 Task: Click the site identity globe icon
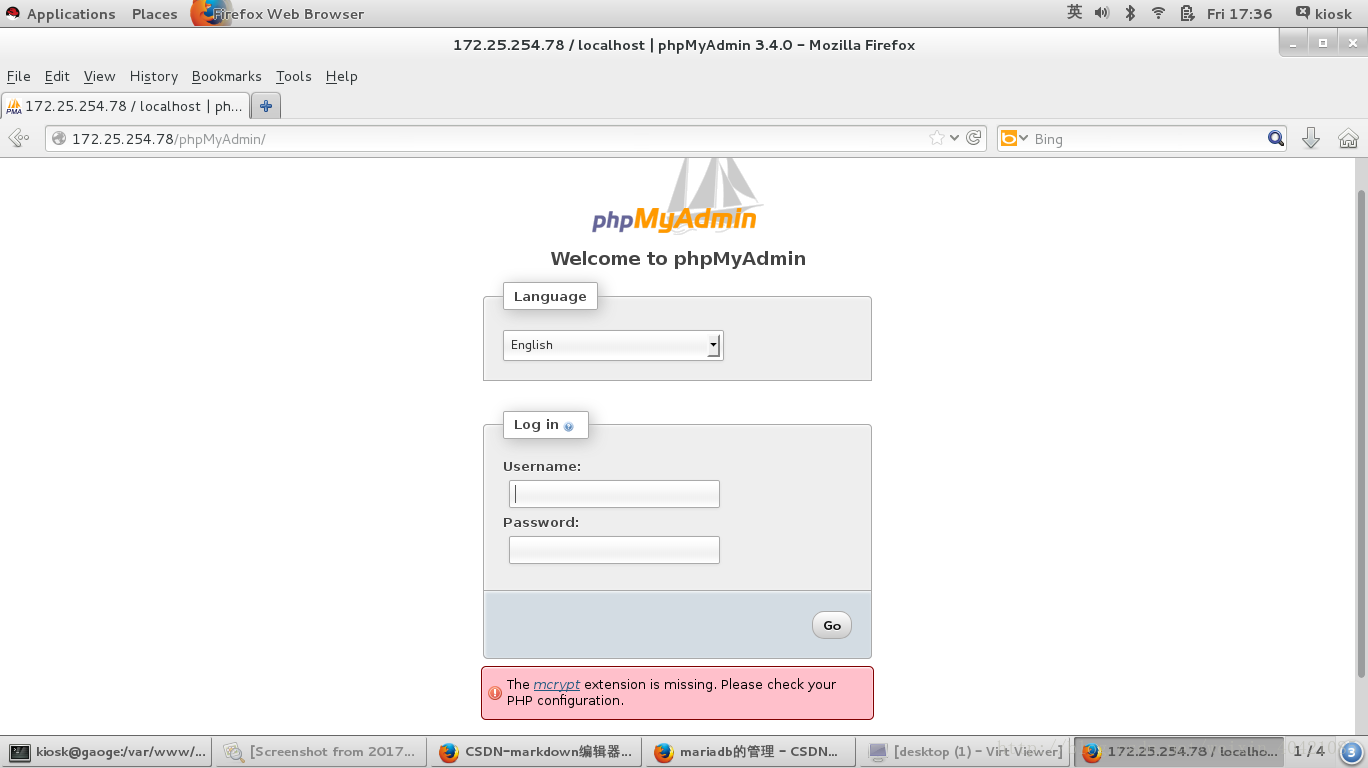[59, 139]
